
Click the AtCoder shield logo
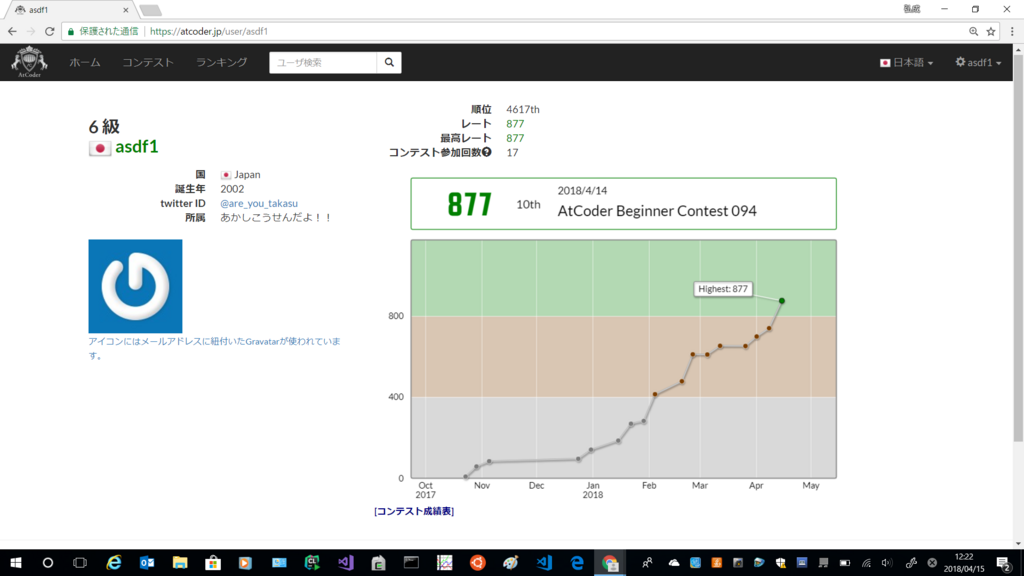click(x=29, y=61)
